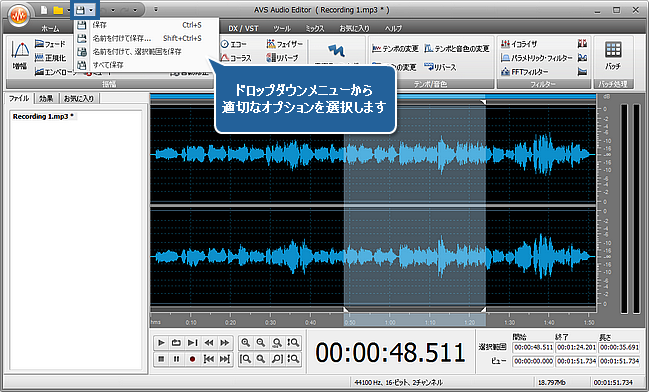Zoom to selection left edge

point(245,359)
